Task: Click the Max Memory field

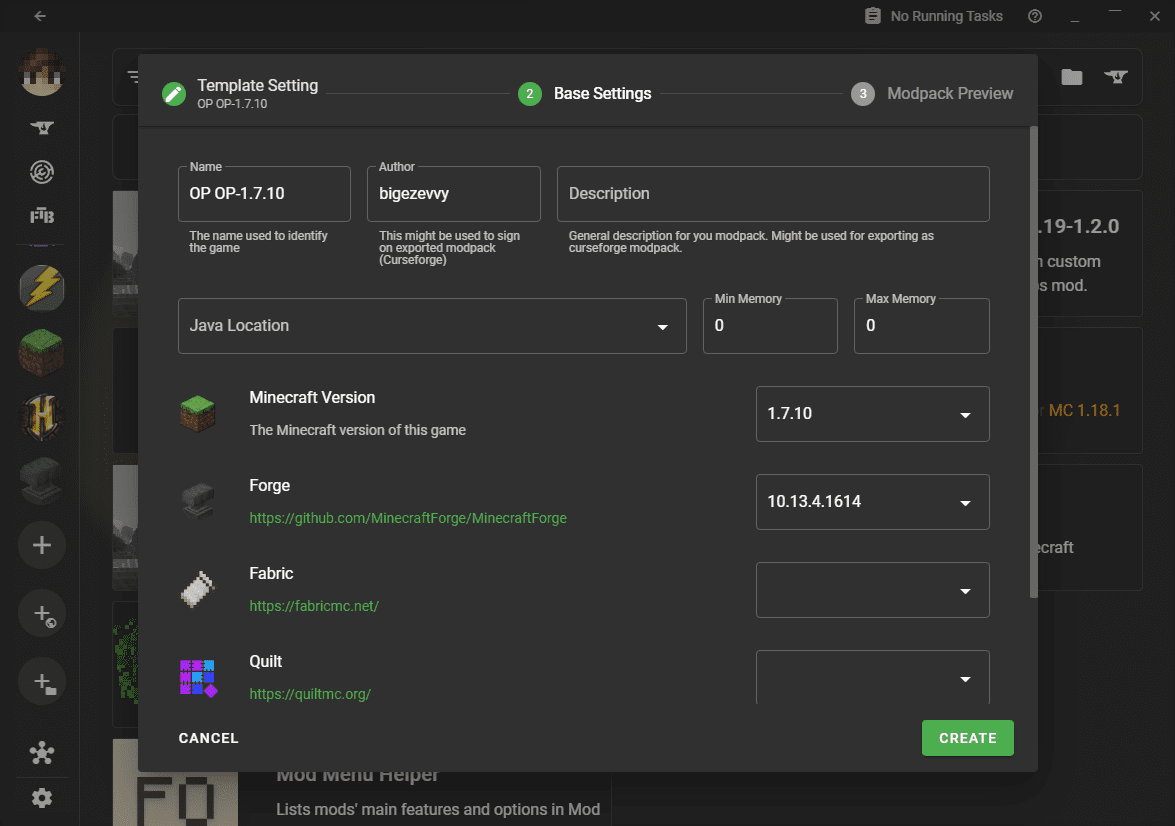Action: (x=921, y=325)
